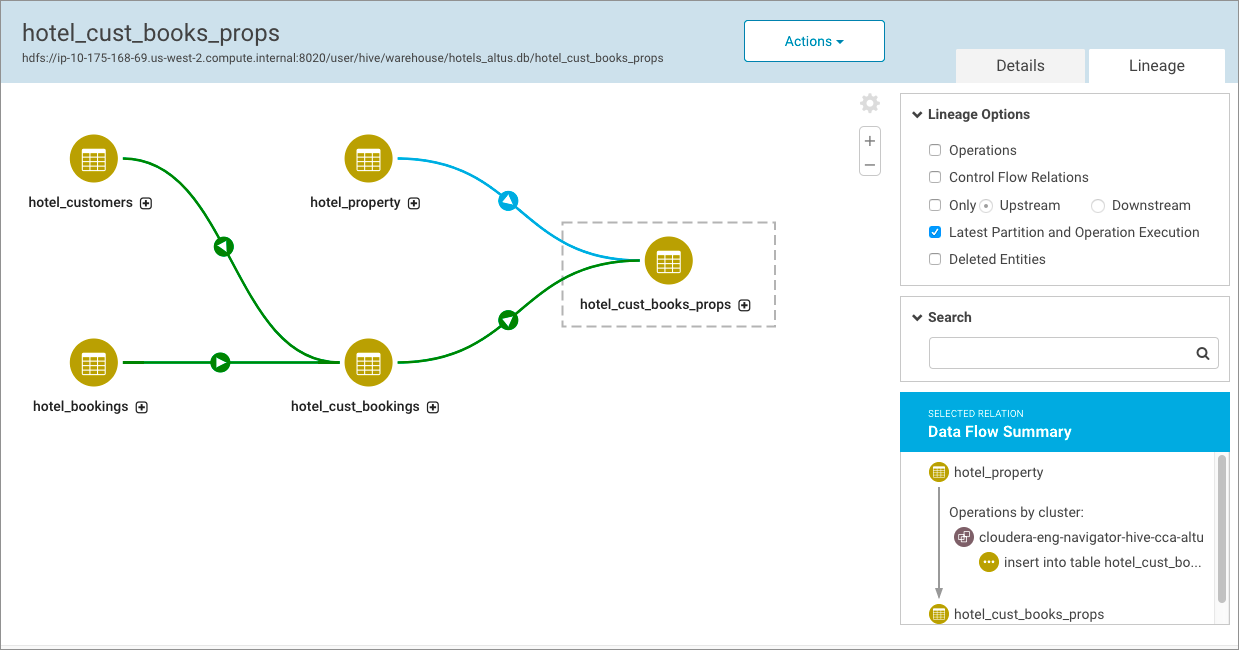Viewport: 1239px width, 650px height.
Task: Click the green arrow on hotel_bookings link
Action: click(x=220, y=362)
